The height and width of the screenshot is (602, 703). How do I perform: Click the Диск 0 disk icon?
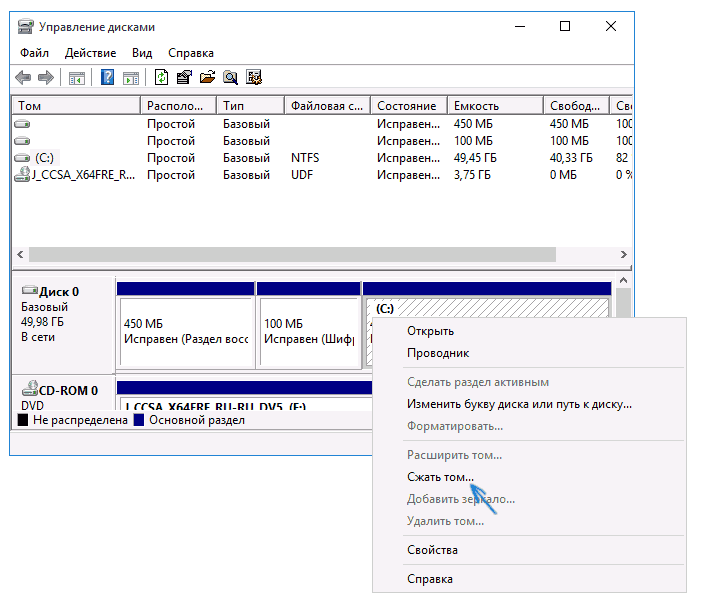[30, 290]
